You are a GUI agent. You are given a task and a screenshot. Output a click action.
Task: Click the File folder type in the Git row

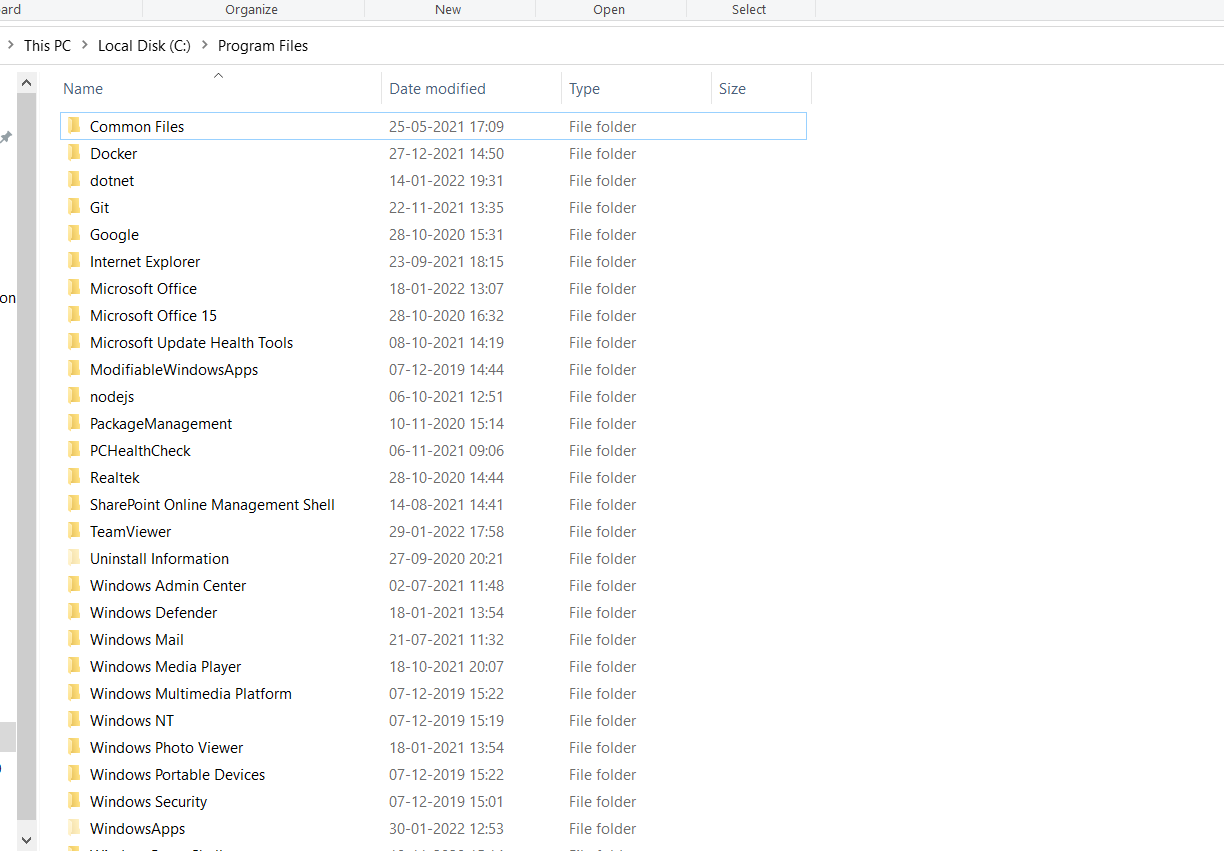point(603,207)
